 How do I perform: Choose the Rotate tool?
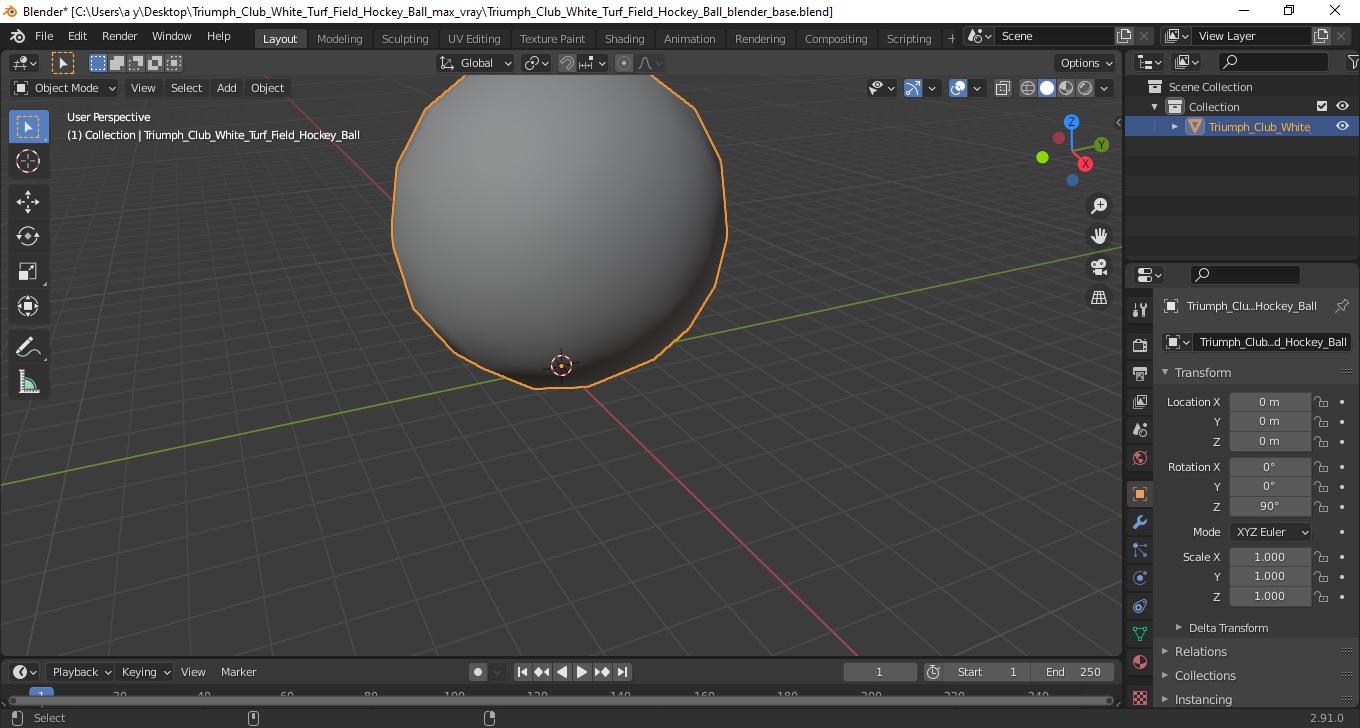(x=28, y=236)
